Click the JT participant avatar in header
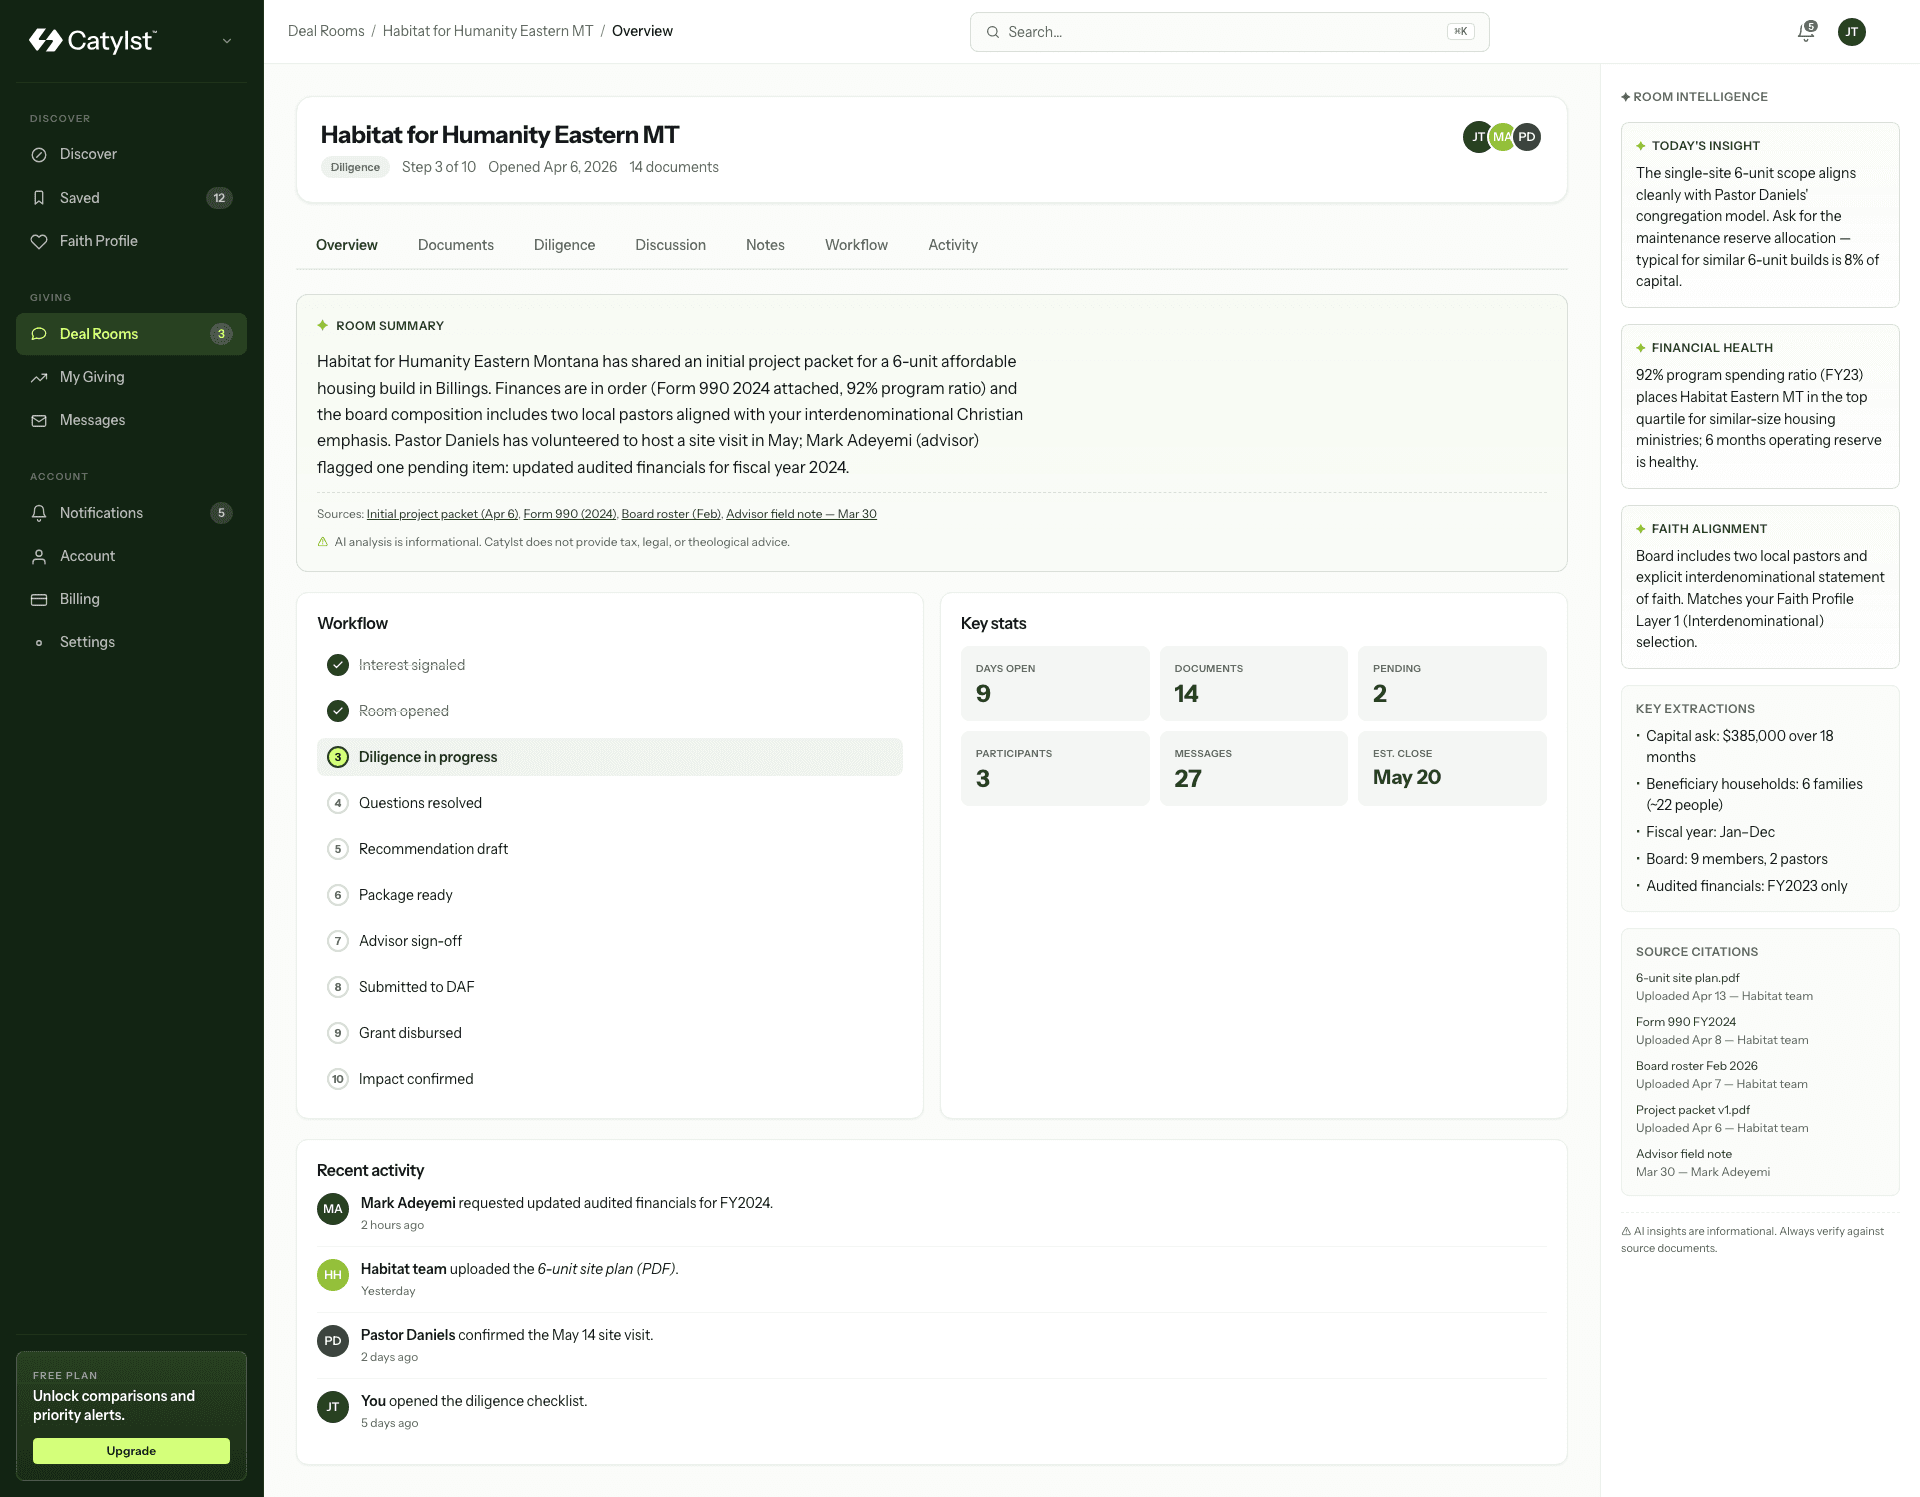Screen dimensions: 1920x1497 pyautogui.click(x=1477, y=137)
